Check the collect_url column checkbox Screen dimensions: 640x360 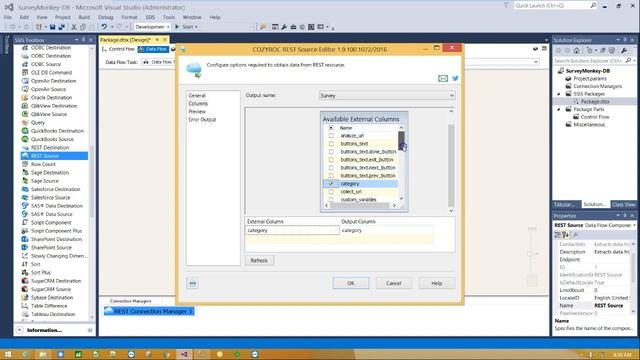[331, 191]
